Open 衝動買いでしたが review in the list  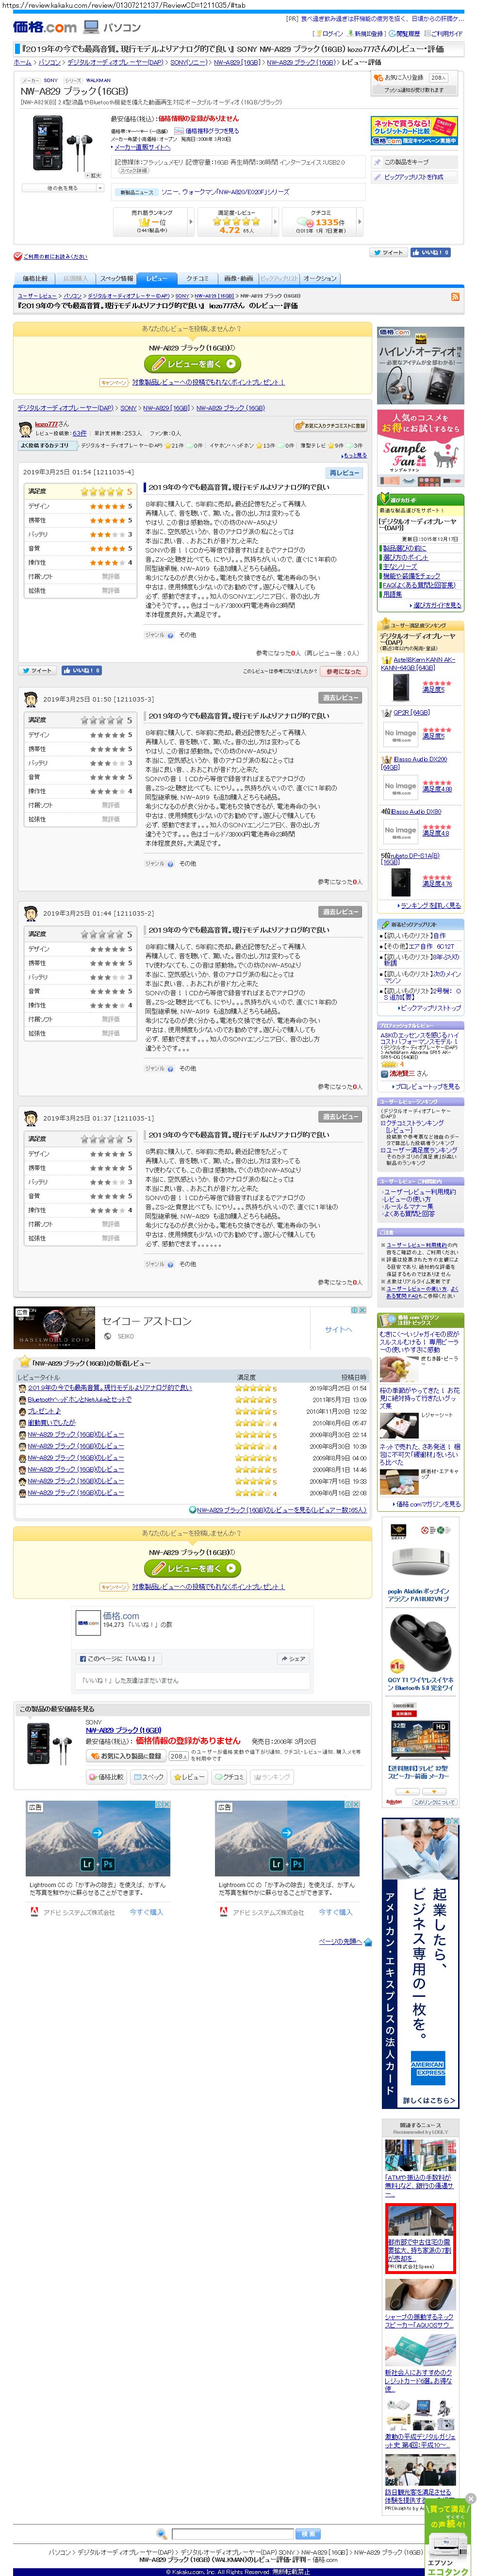52,1423
